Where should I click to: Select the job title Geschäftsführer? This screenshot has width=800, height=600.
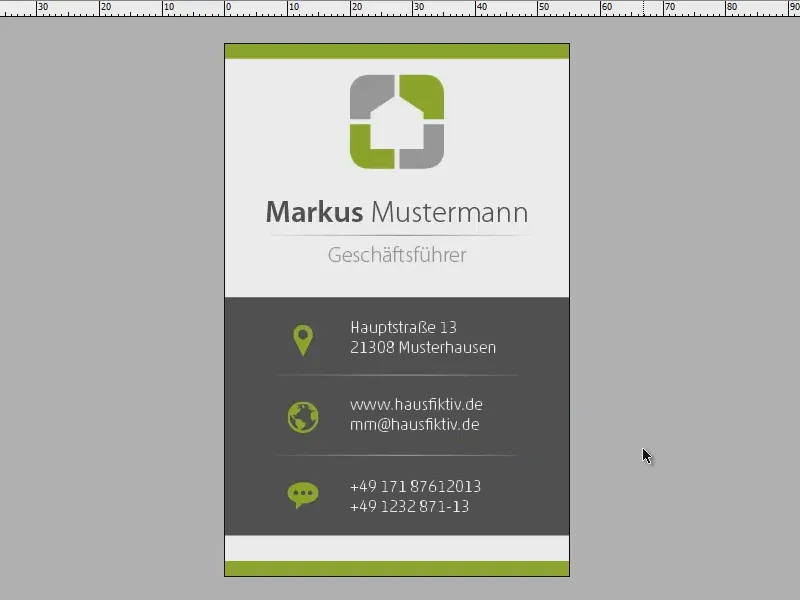pos(397,255)
